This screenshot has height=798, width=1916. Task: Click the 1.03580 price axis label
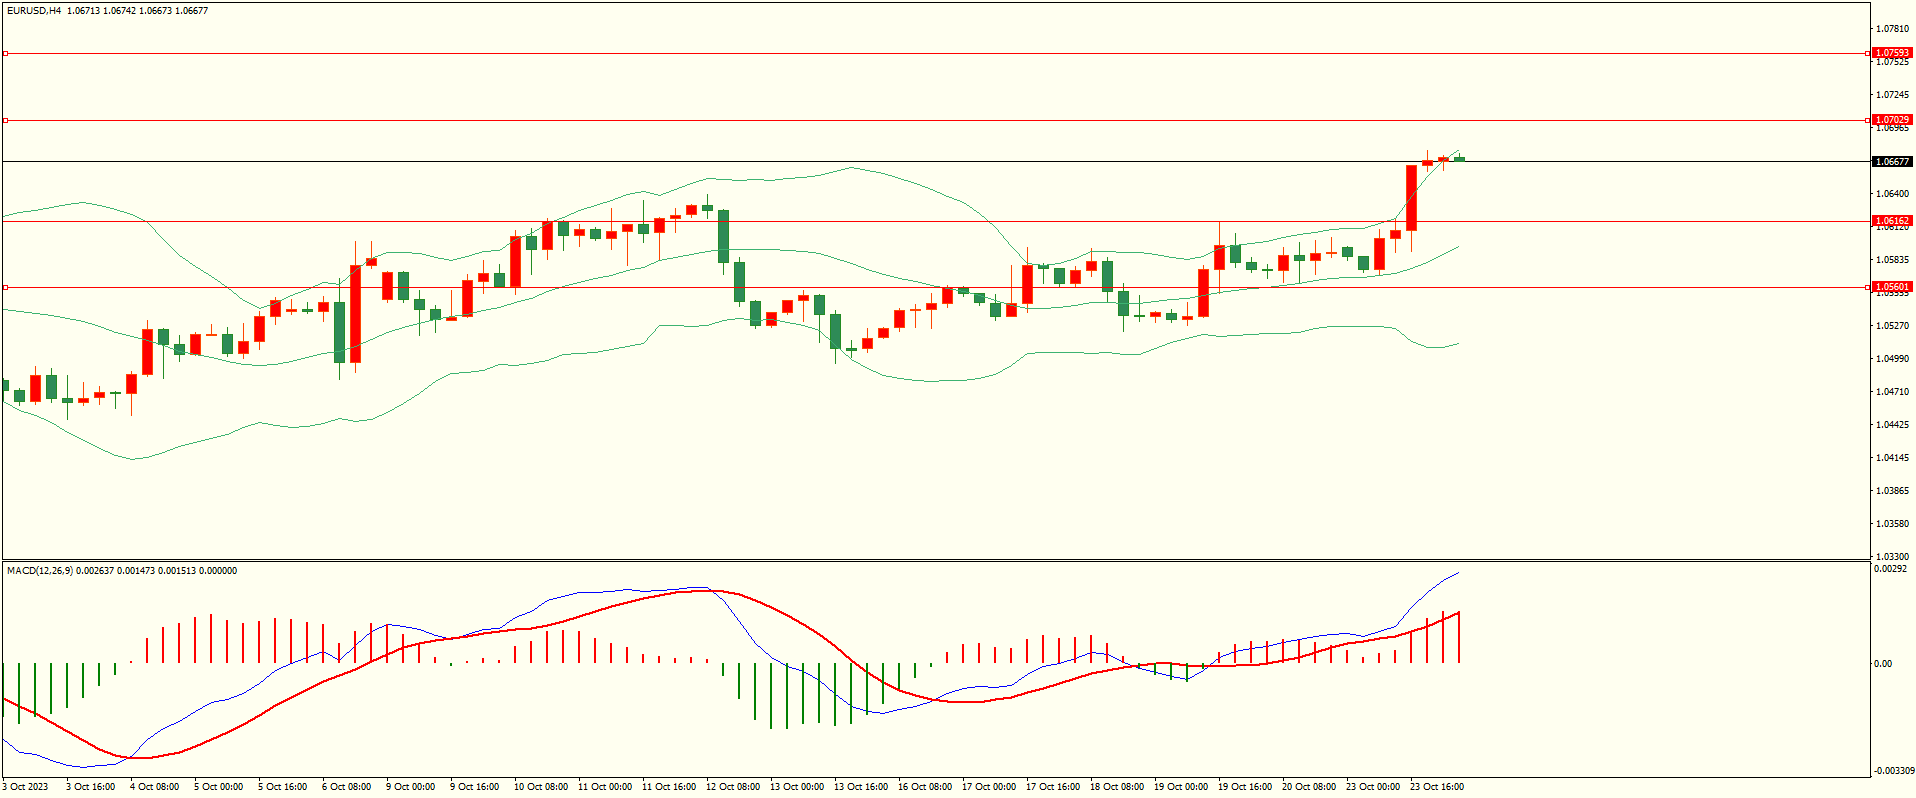(x=1892, y=524)
